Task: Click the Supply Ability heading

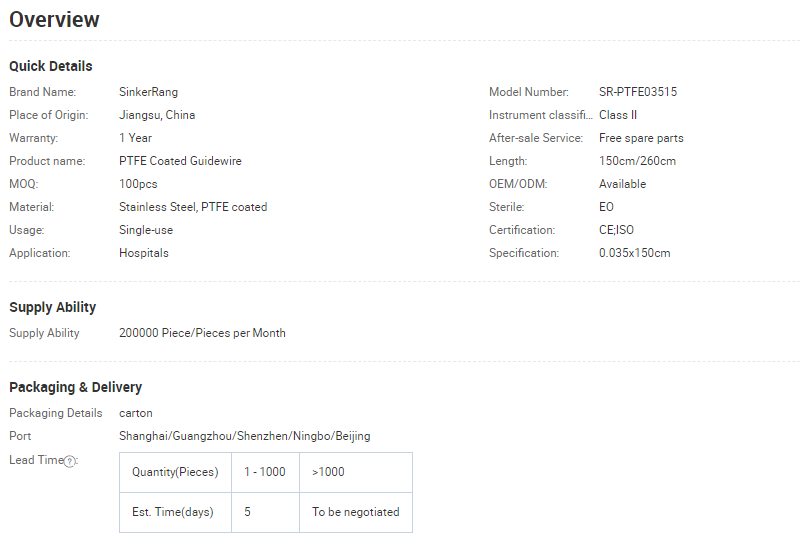Action: coord(53,307)
